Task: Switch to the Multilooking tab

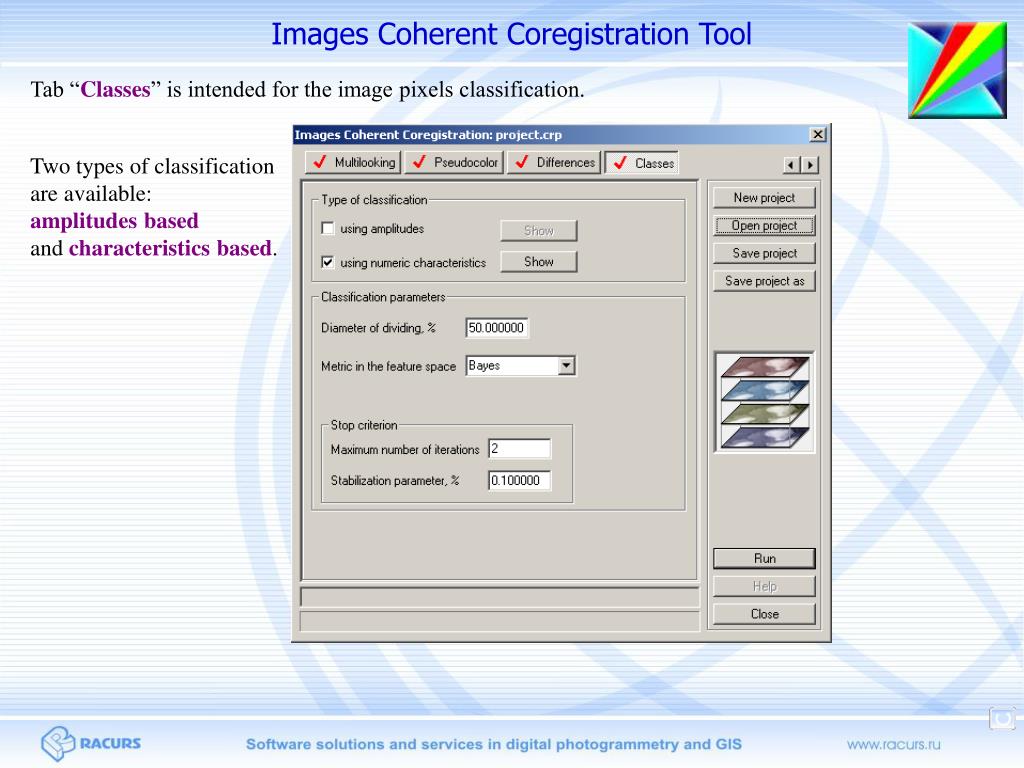Action: 353,163
